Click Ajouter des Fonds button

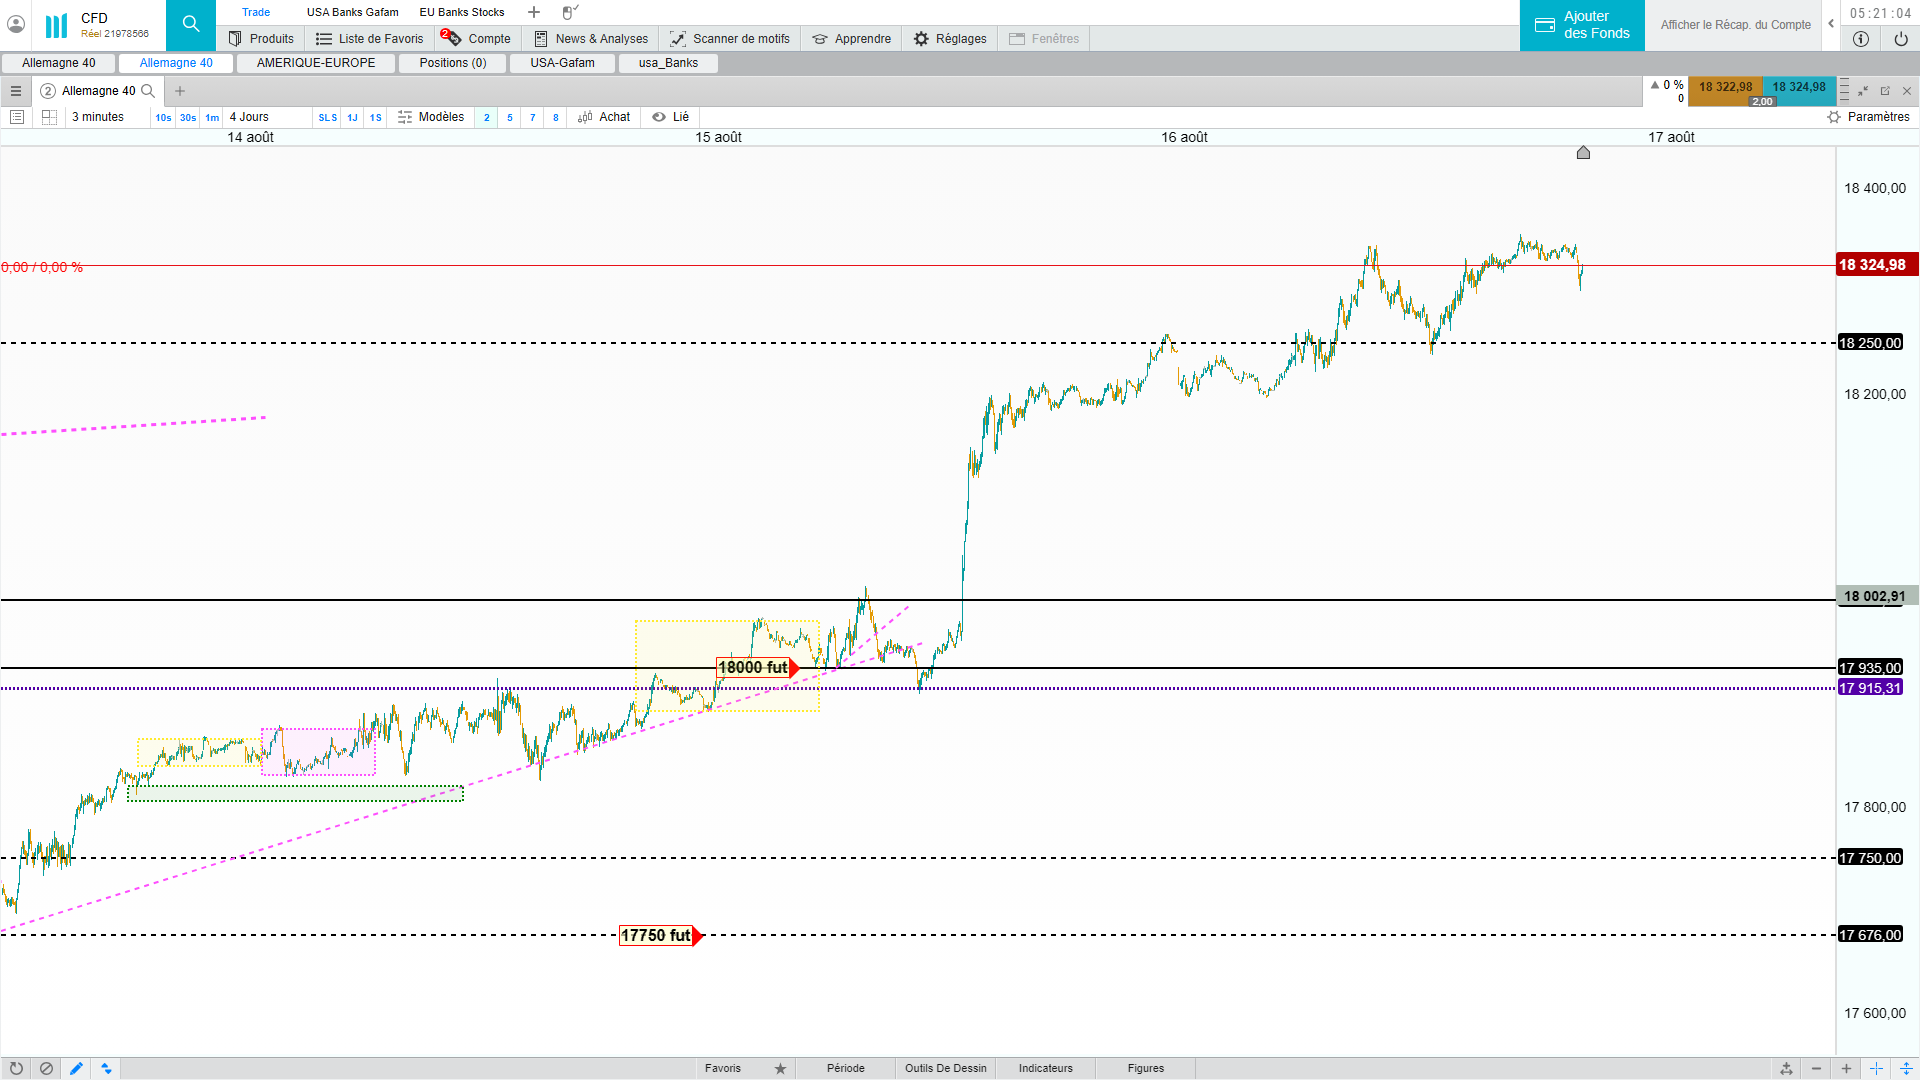click(1582, 25)
